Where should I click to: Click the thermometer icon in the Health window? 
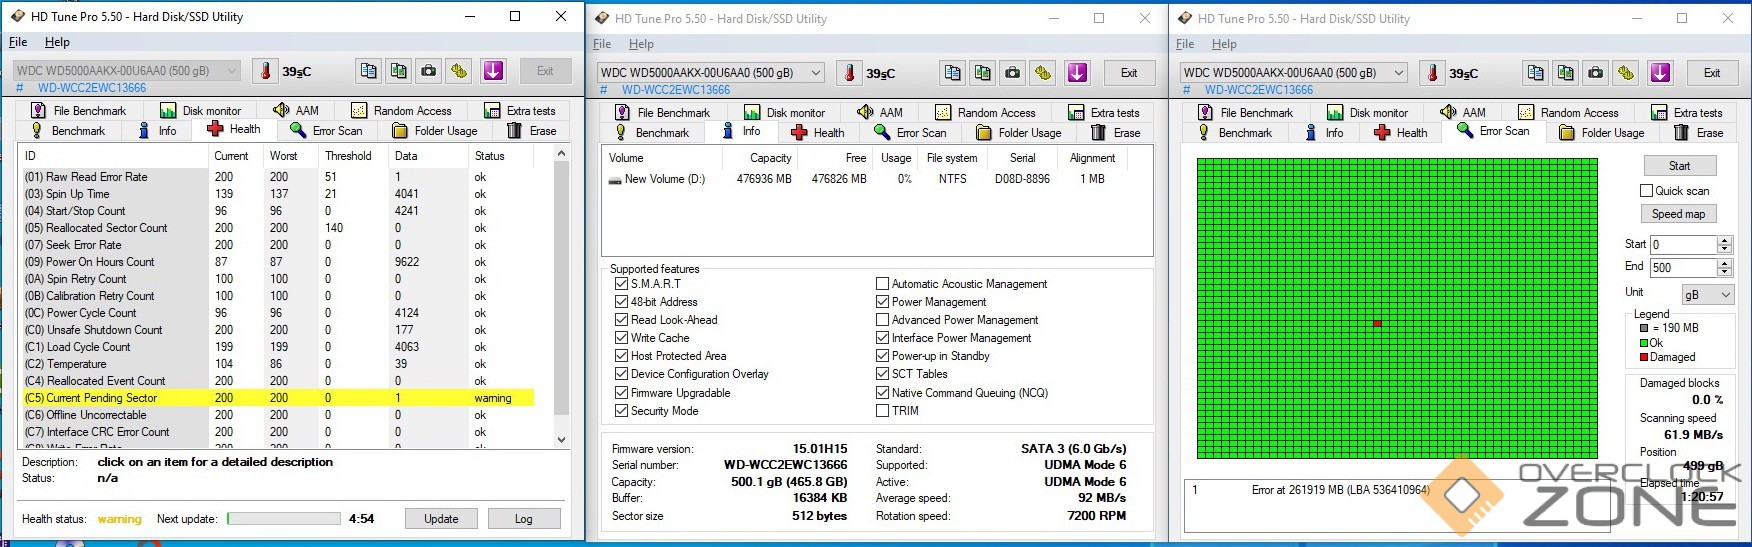266,71
